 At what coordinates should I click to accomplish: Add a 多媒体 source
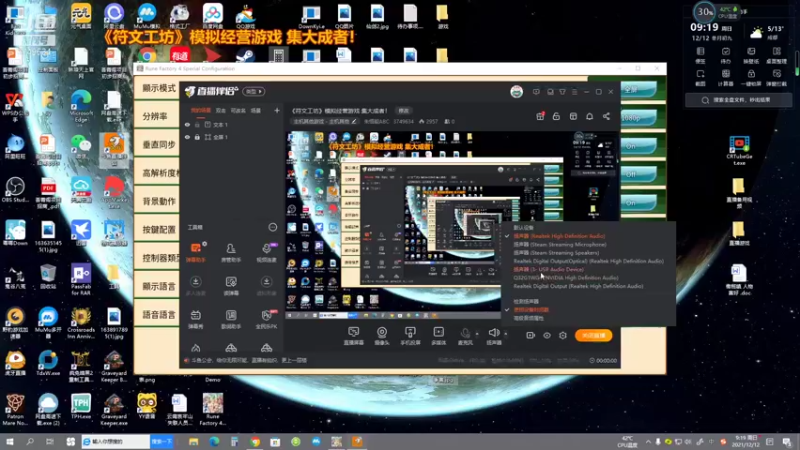(438, 336)
